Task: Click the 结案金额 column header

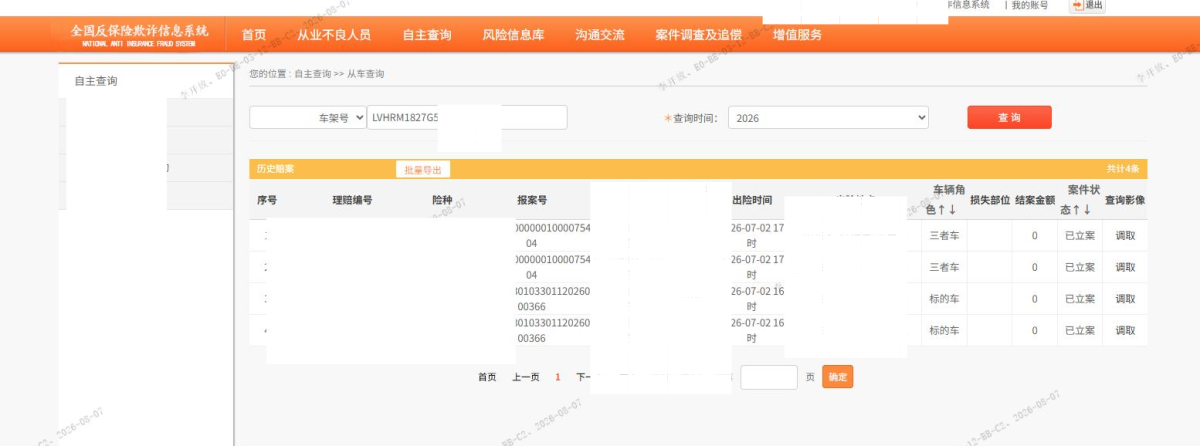Action: [x=1035, y=200]
